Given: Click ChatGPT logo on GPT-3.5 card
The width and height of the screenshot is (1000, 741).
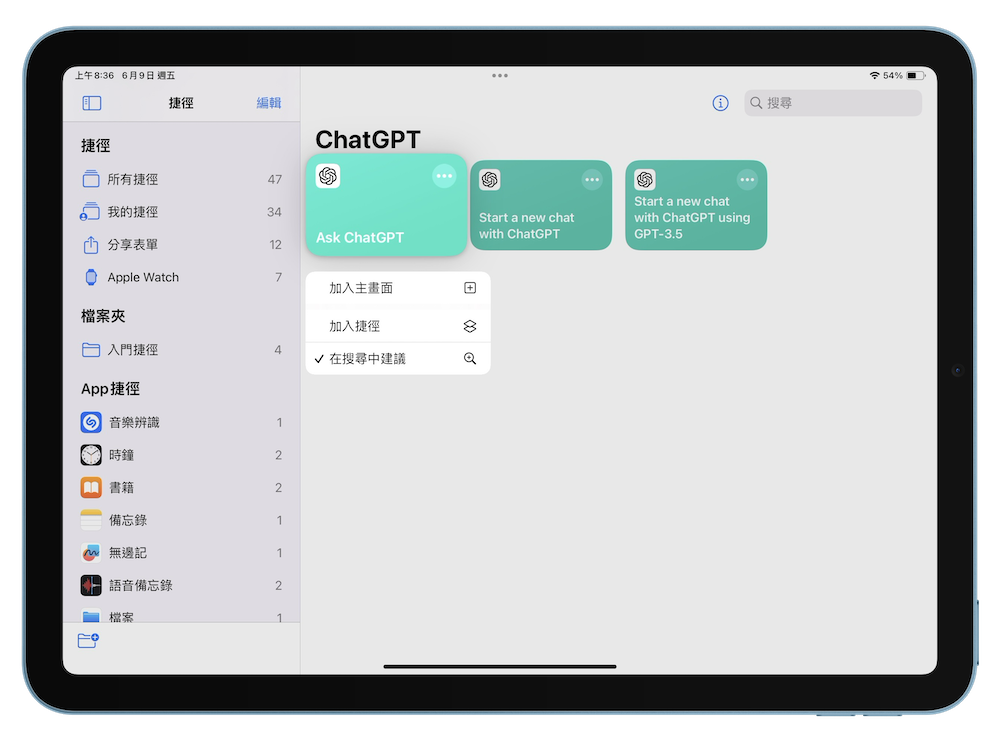Looking at the screenshot, I should click(x=645, y=180).
